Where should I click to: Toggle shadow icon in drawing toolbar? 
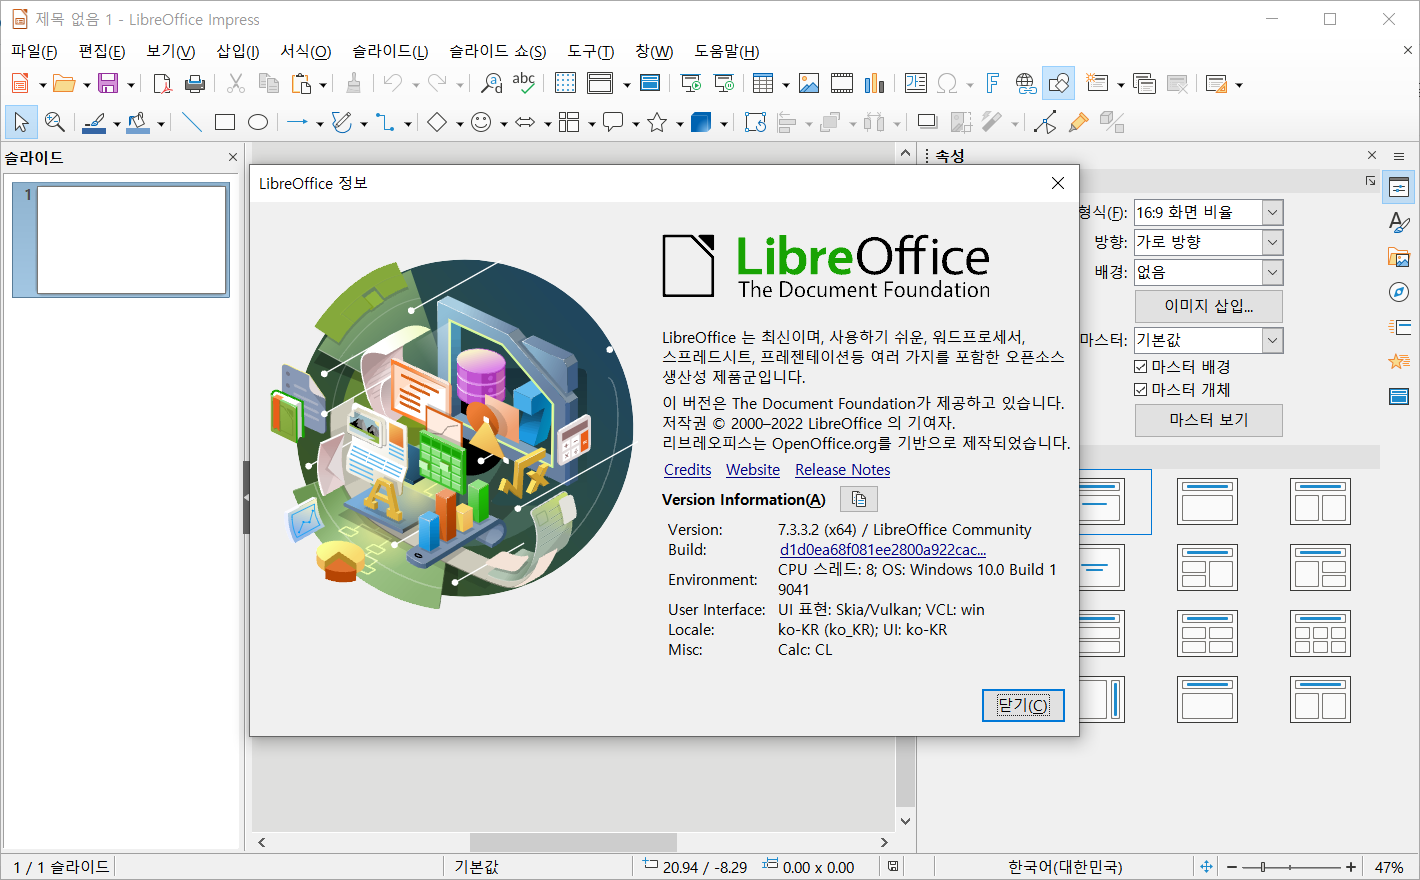(x=928, y=122)
